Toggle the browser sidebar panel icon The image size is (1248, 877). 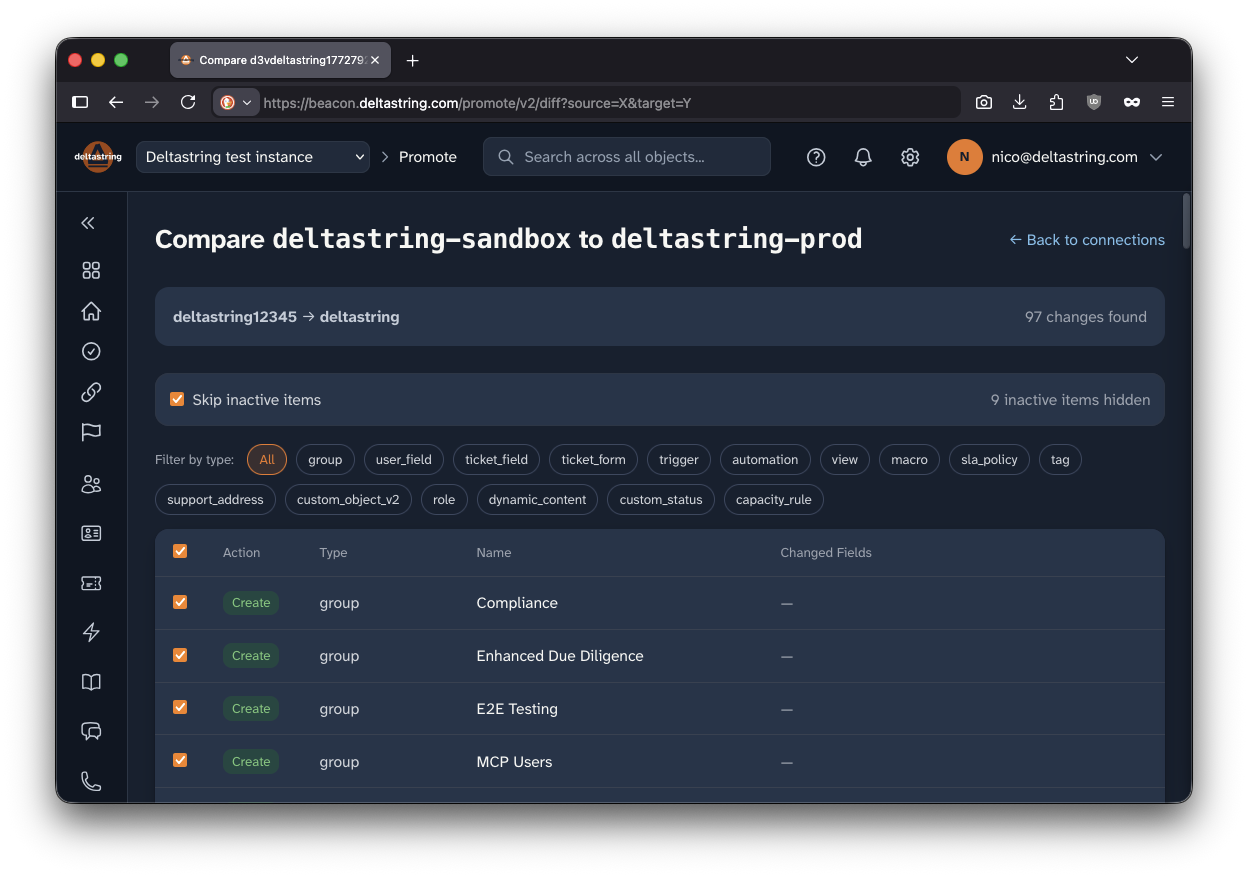click(x=80, y=102)
